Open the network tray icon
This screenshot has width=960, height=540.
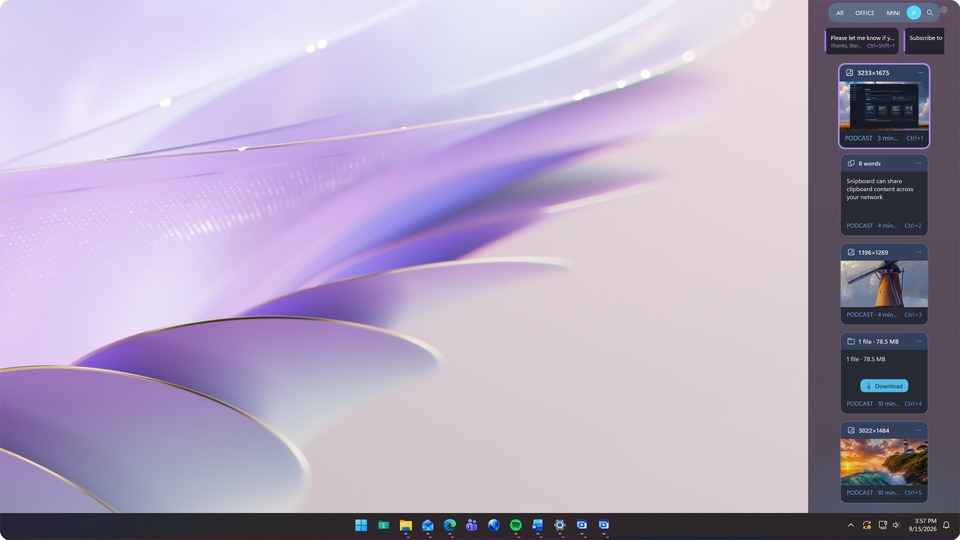pyautogui.click(x=882, y=525)
